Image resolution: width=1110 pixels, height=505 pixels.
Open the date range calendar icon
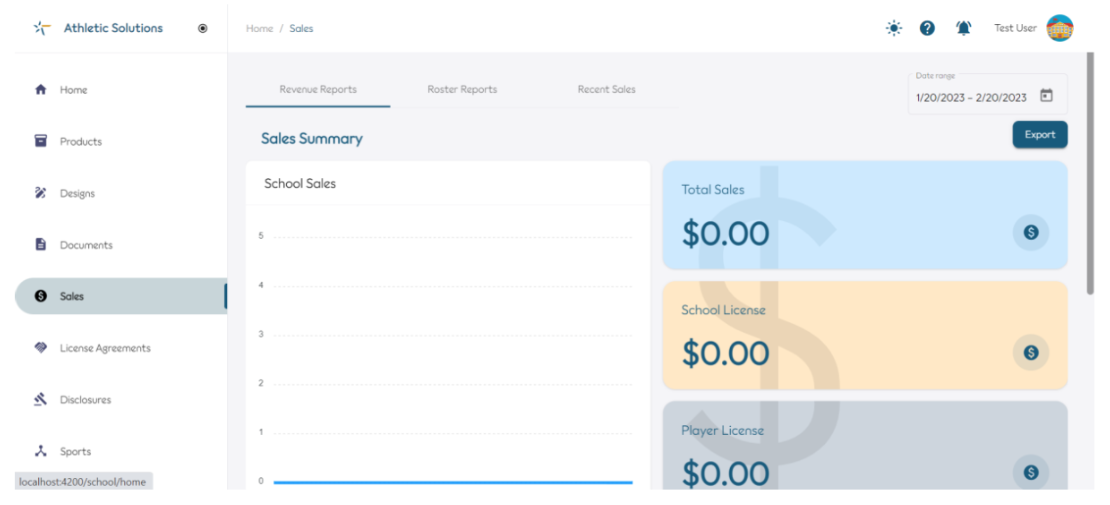point(1046,96)
